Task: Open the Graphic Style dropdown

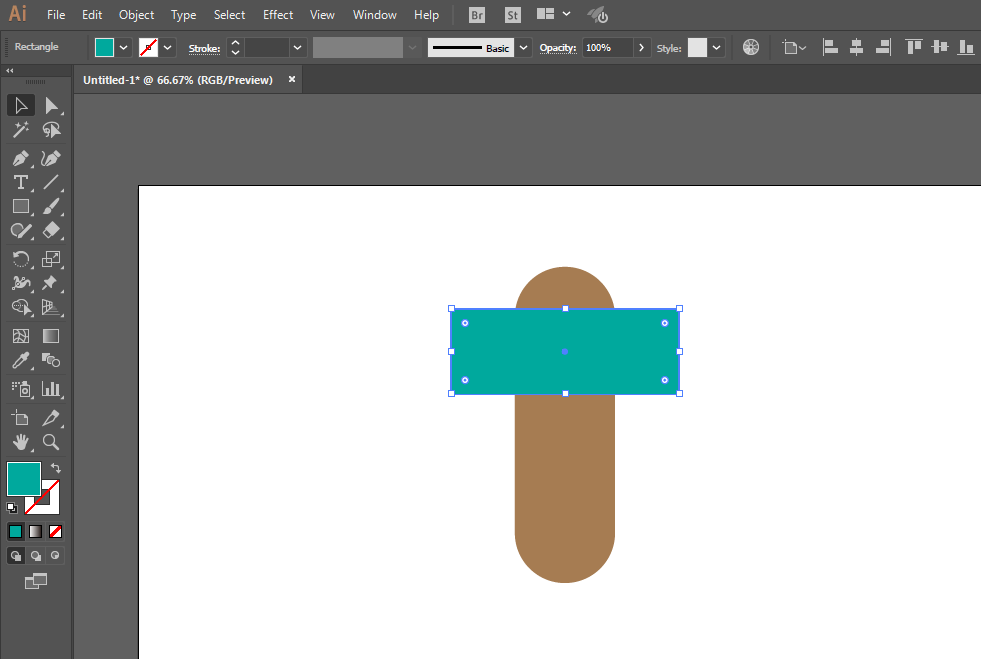Action: [716, 48]
